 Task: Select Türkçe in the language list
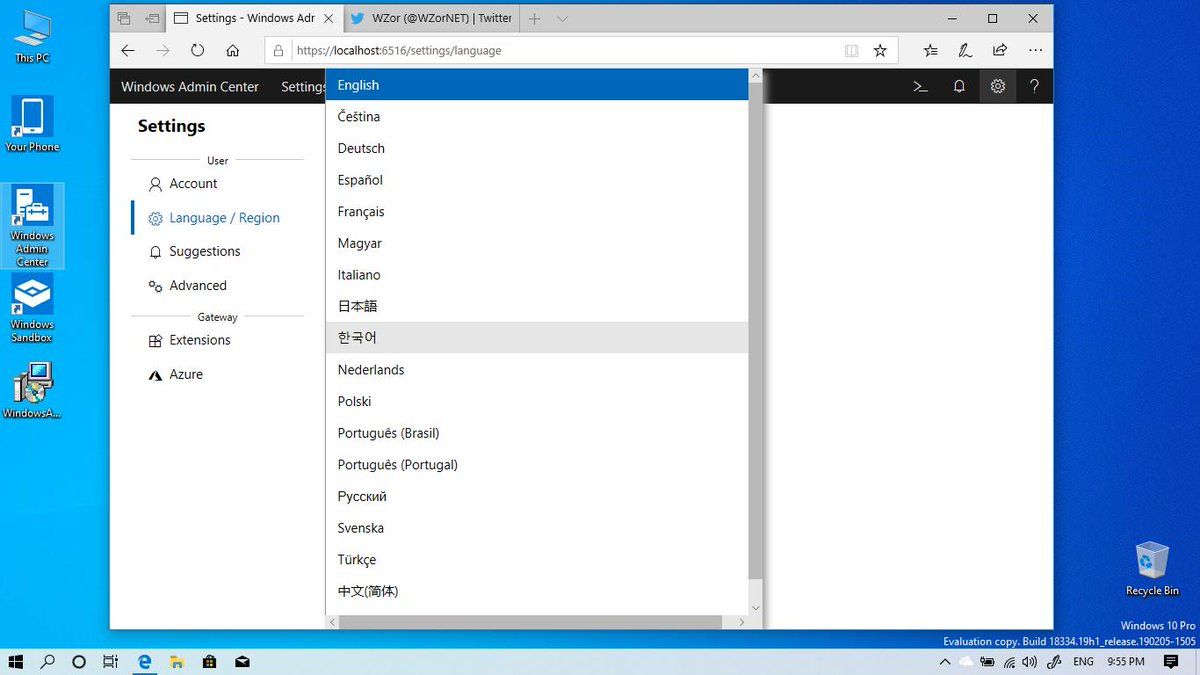coord(537,560)
